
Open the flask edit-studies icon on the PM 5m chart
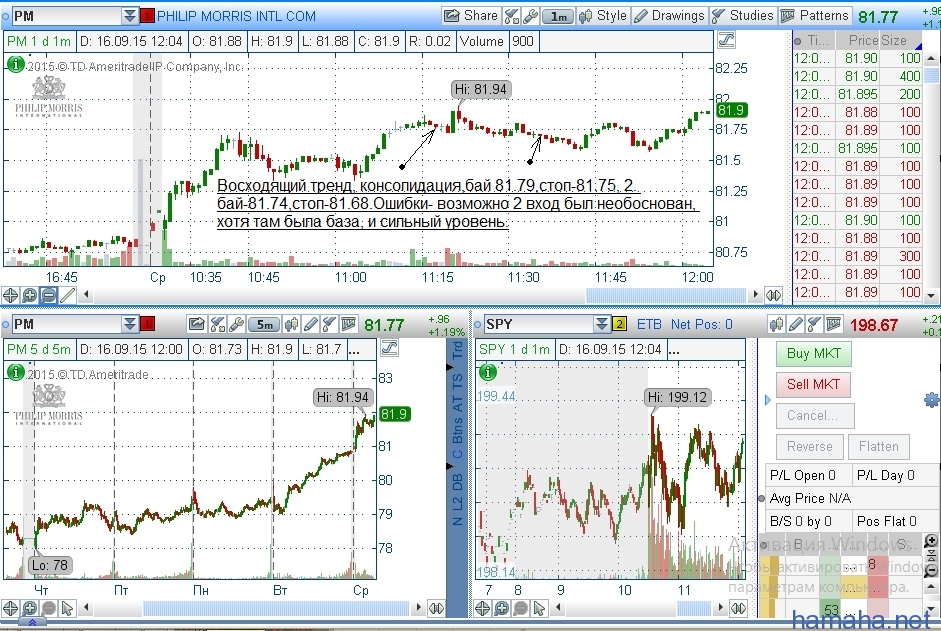click(x=217, y=325)
